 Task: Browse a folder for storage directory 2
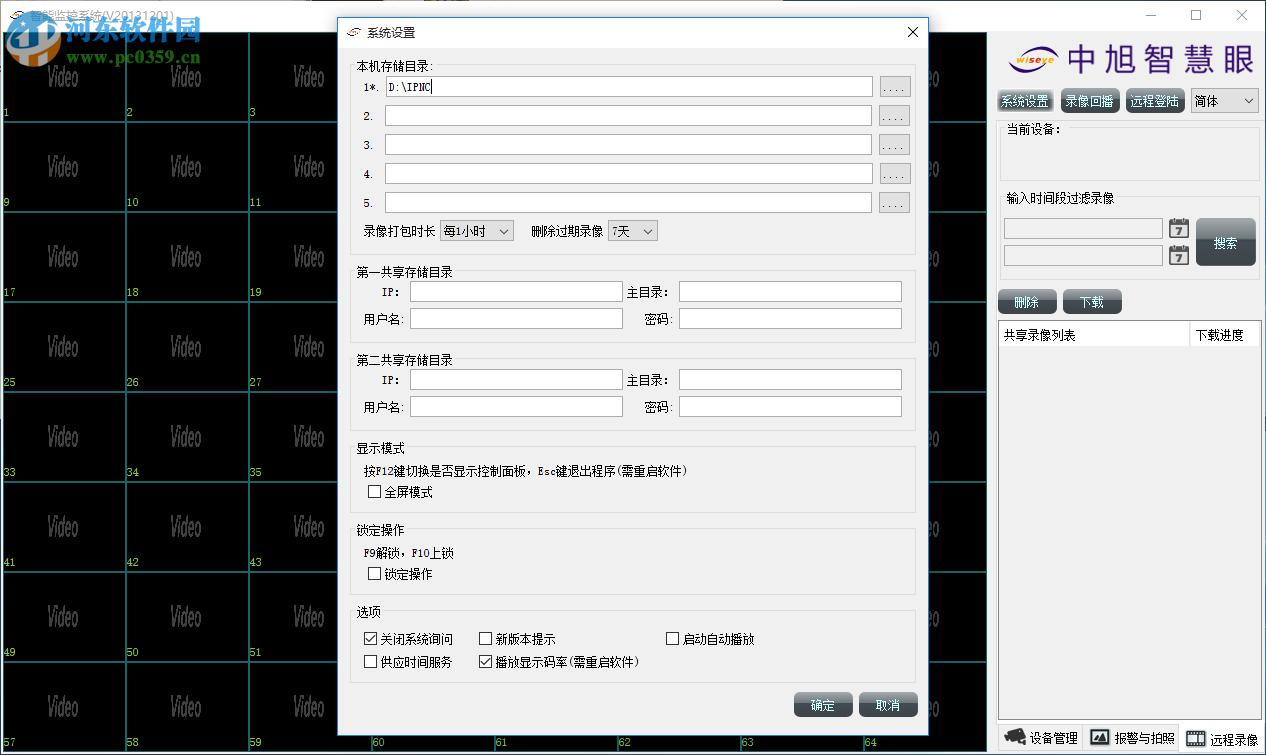tap(894, 115)
